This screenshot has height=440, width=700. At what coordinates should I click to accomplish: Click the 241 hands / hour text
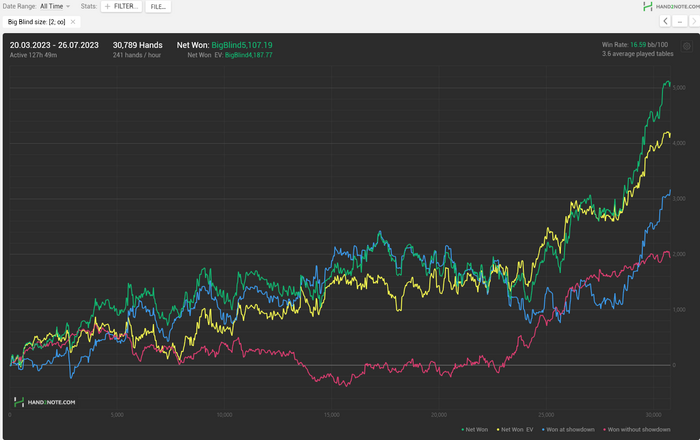coord(137,55)
